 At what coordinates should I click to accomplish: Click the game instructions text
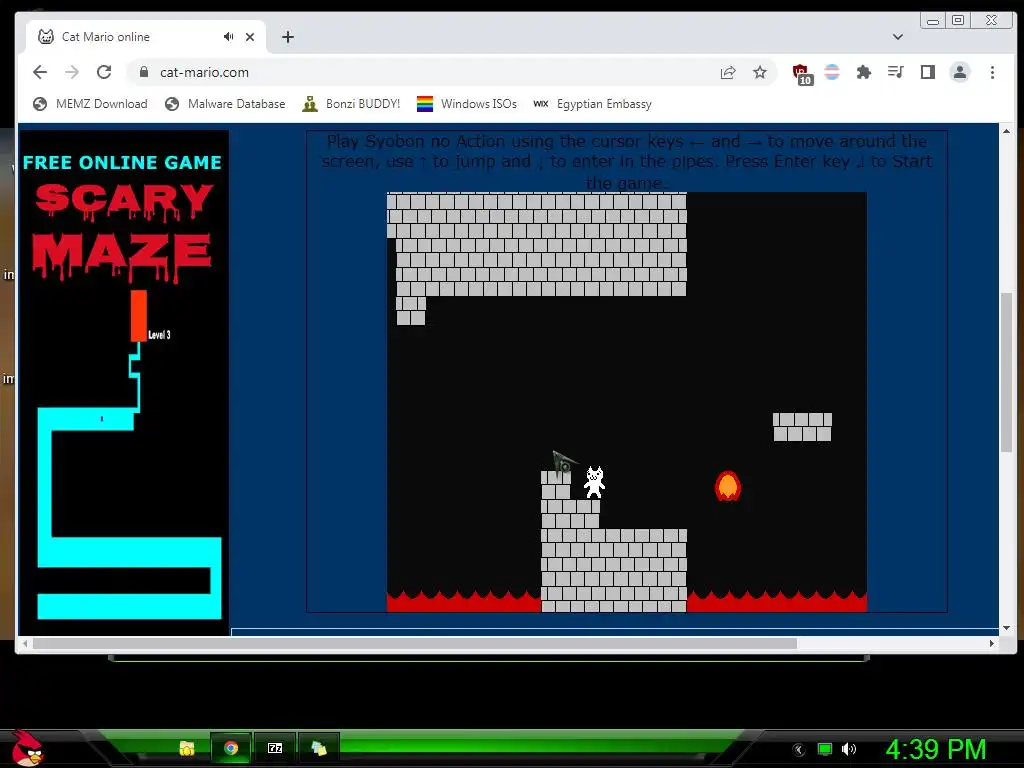click(x=626, y=161)
